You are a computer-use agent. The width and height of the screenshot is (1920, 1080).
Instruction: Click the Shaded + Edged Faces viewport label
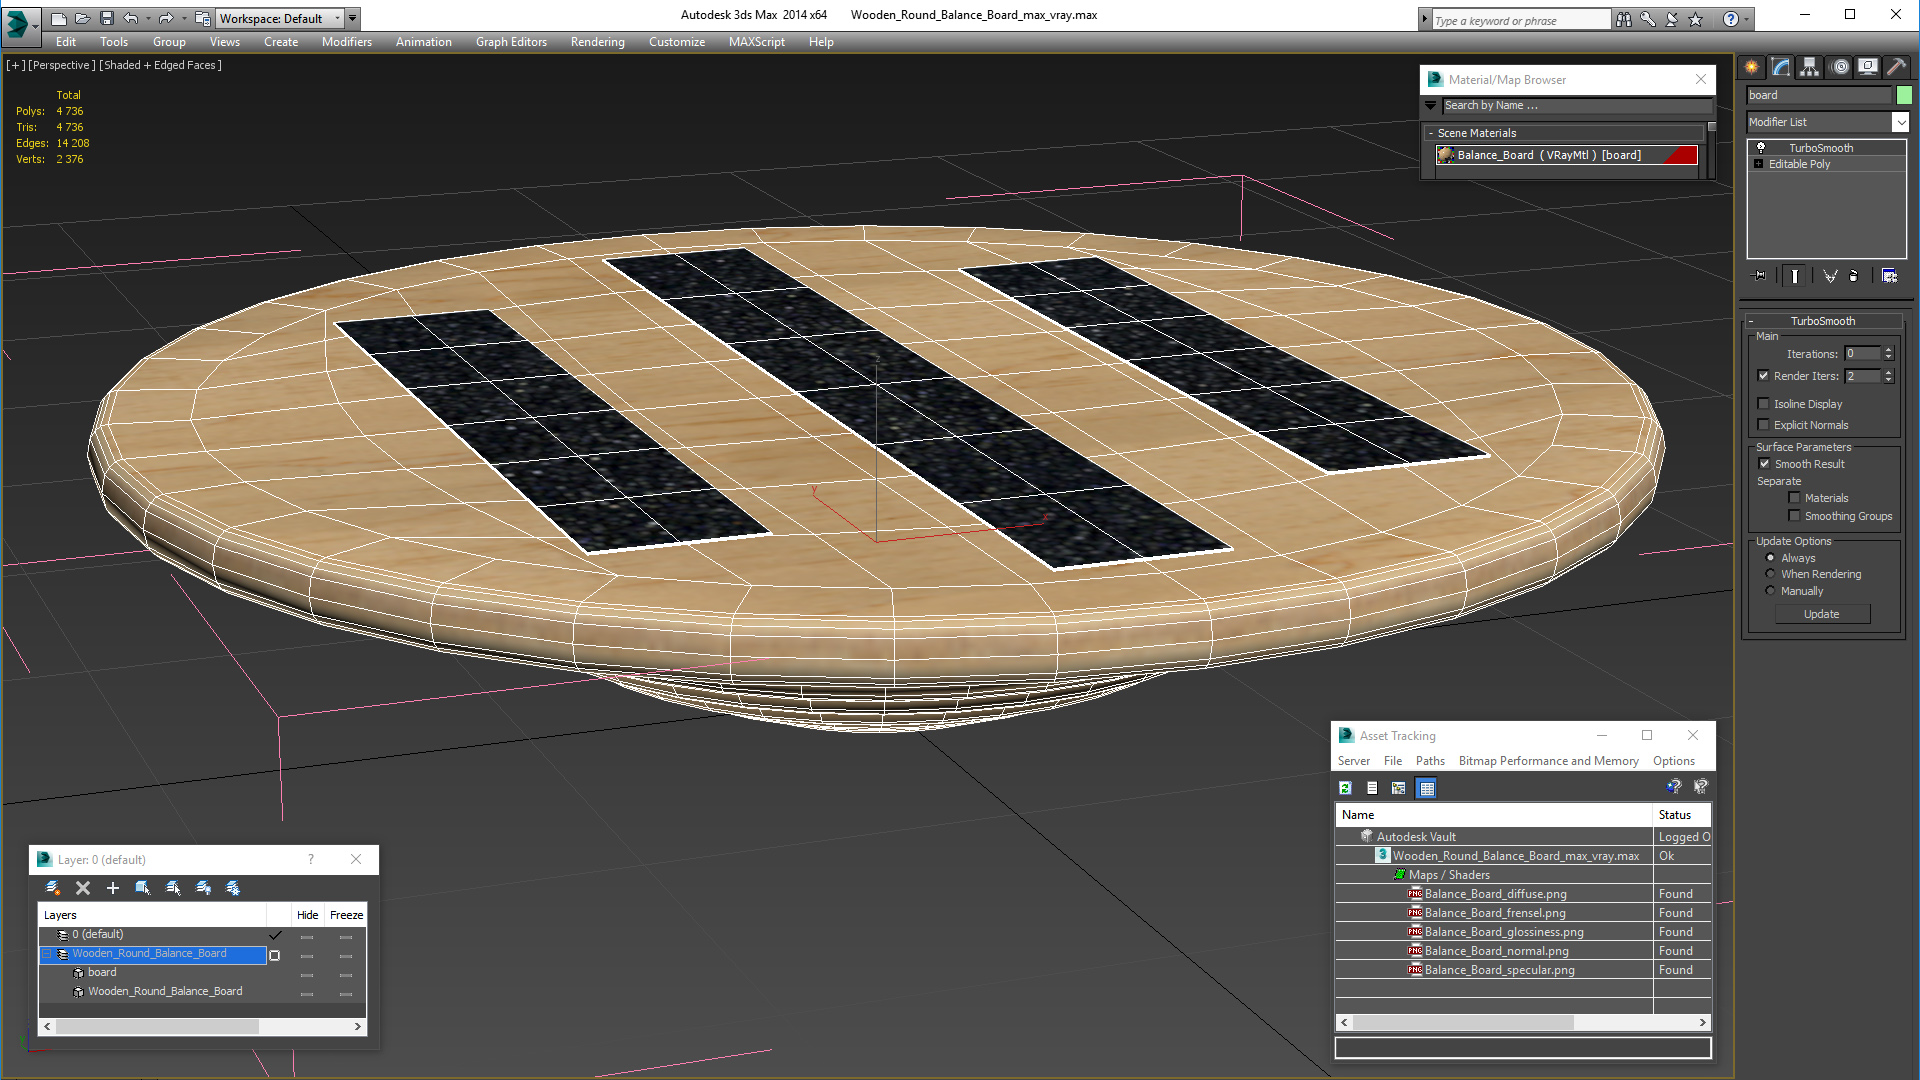click(160, 65)
